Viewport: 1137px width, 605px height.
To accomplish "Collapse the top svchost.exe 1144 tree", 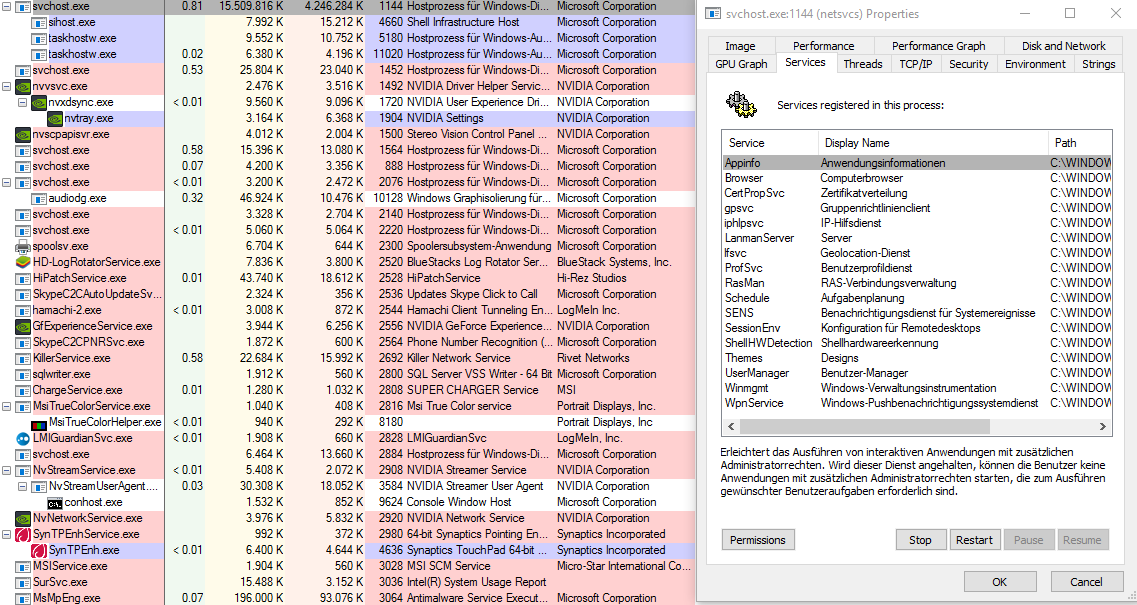I will pos(7,7).
